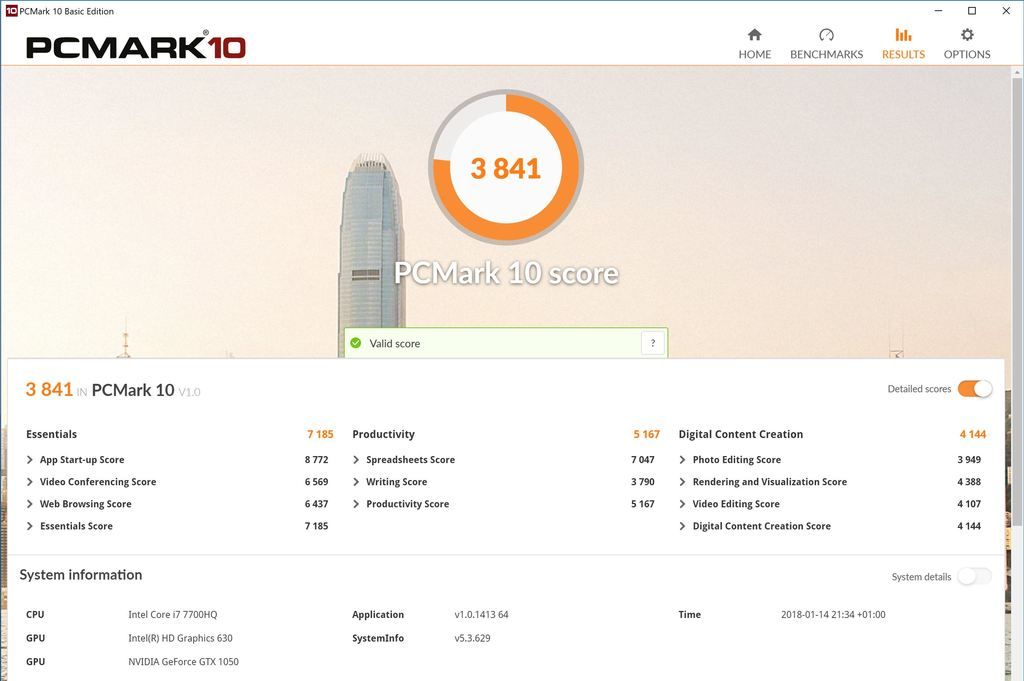Click the Essentials total 7 185 in orange
Screen dimensions: 1024x681
320,434
